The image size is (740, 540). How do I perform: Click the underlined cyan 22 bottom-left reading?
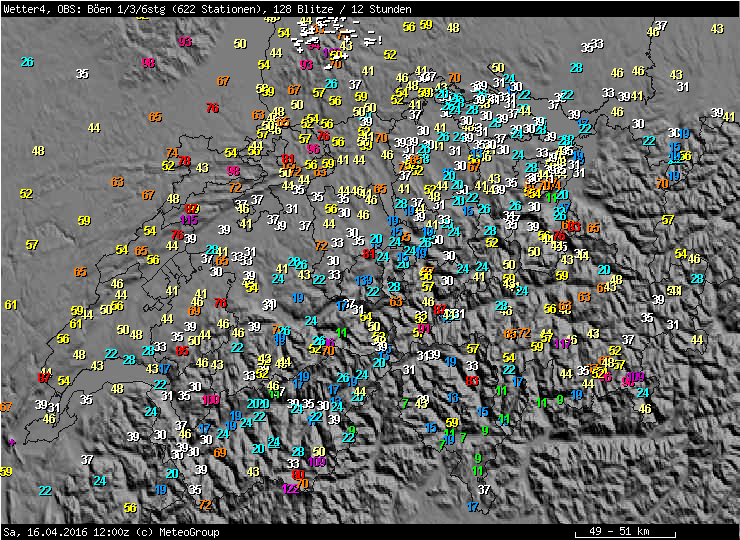45,491
